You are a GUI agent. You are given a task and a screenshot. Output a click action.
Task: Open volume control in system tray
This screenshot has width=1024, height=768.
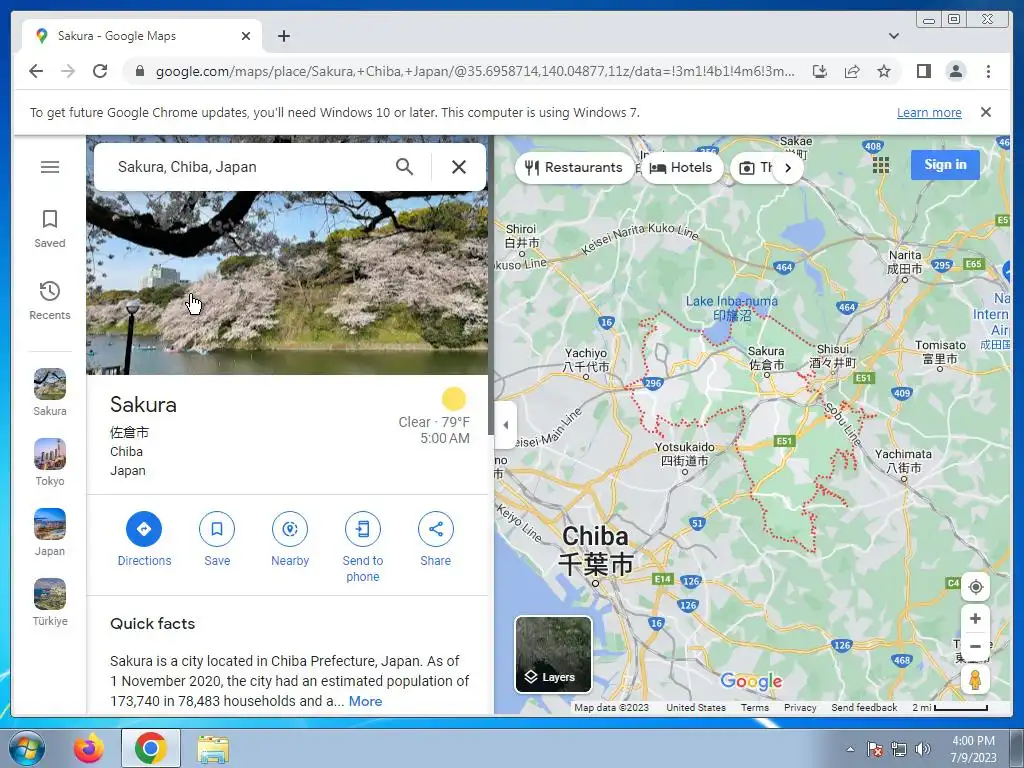922,749
